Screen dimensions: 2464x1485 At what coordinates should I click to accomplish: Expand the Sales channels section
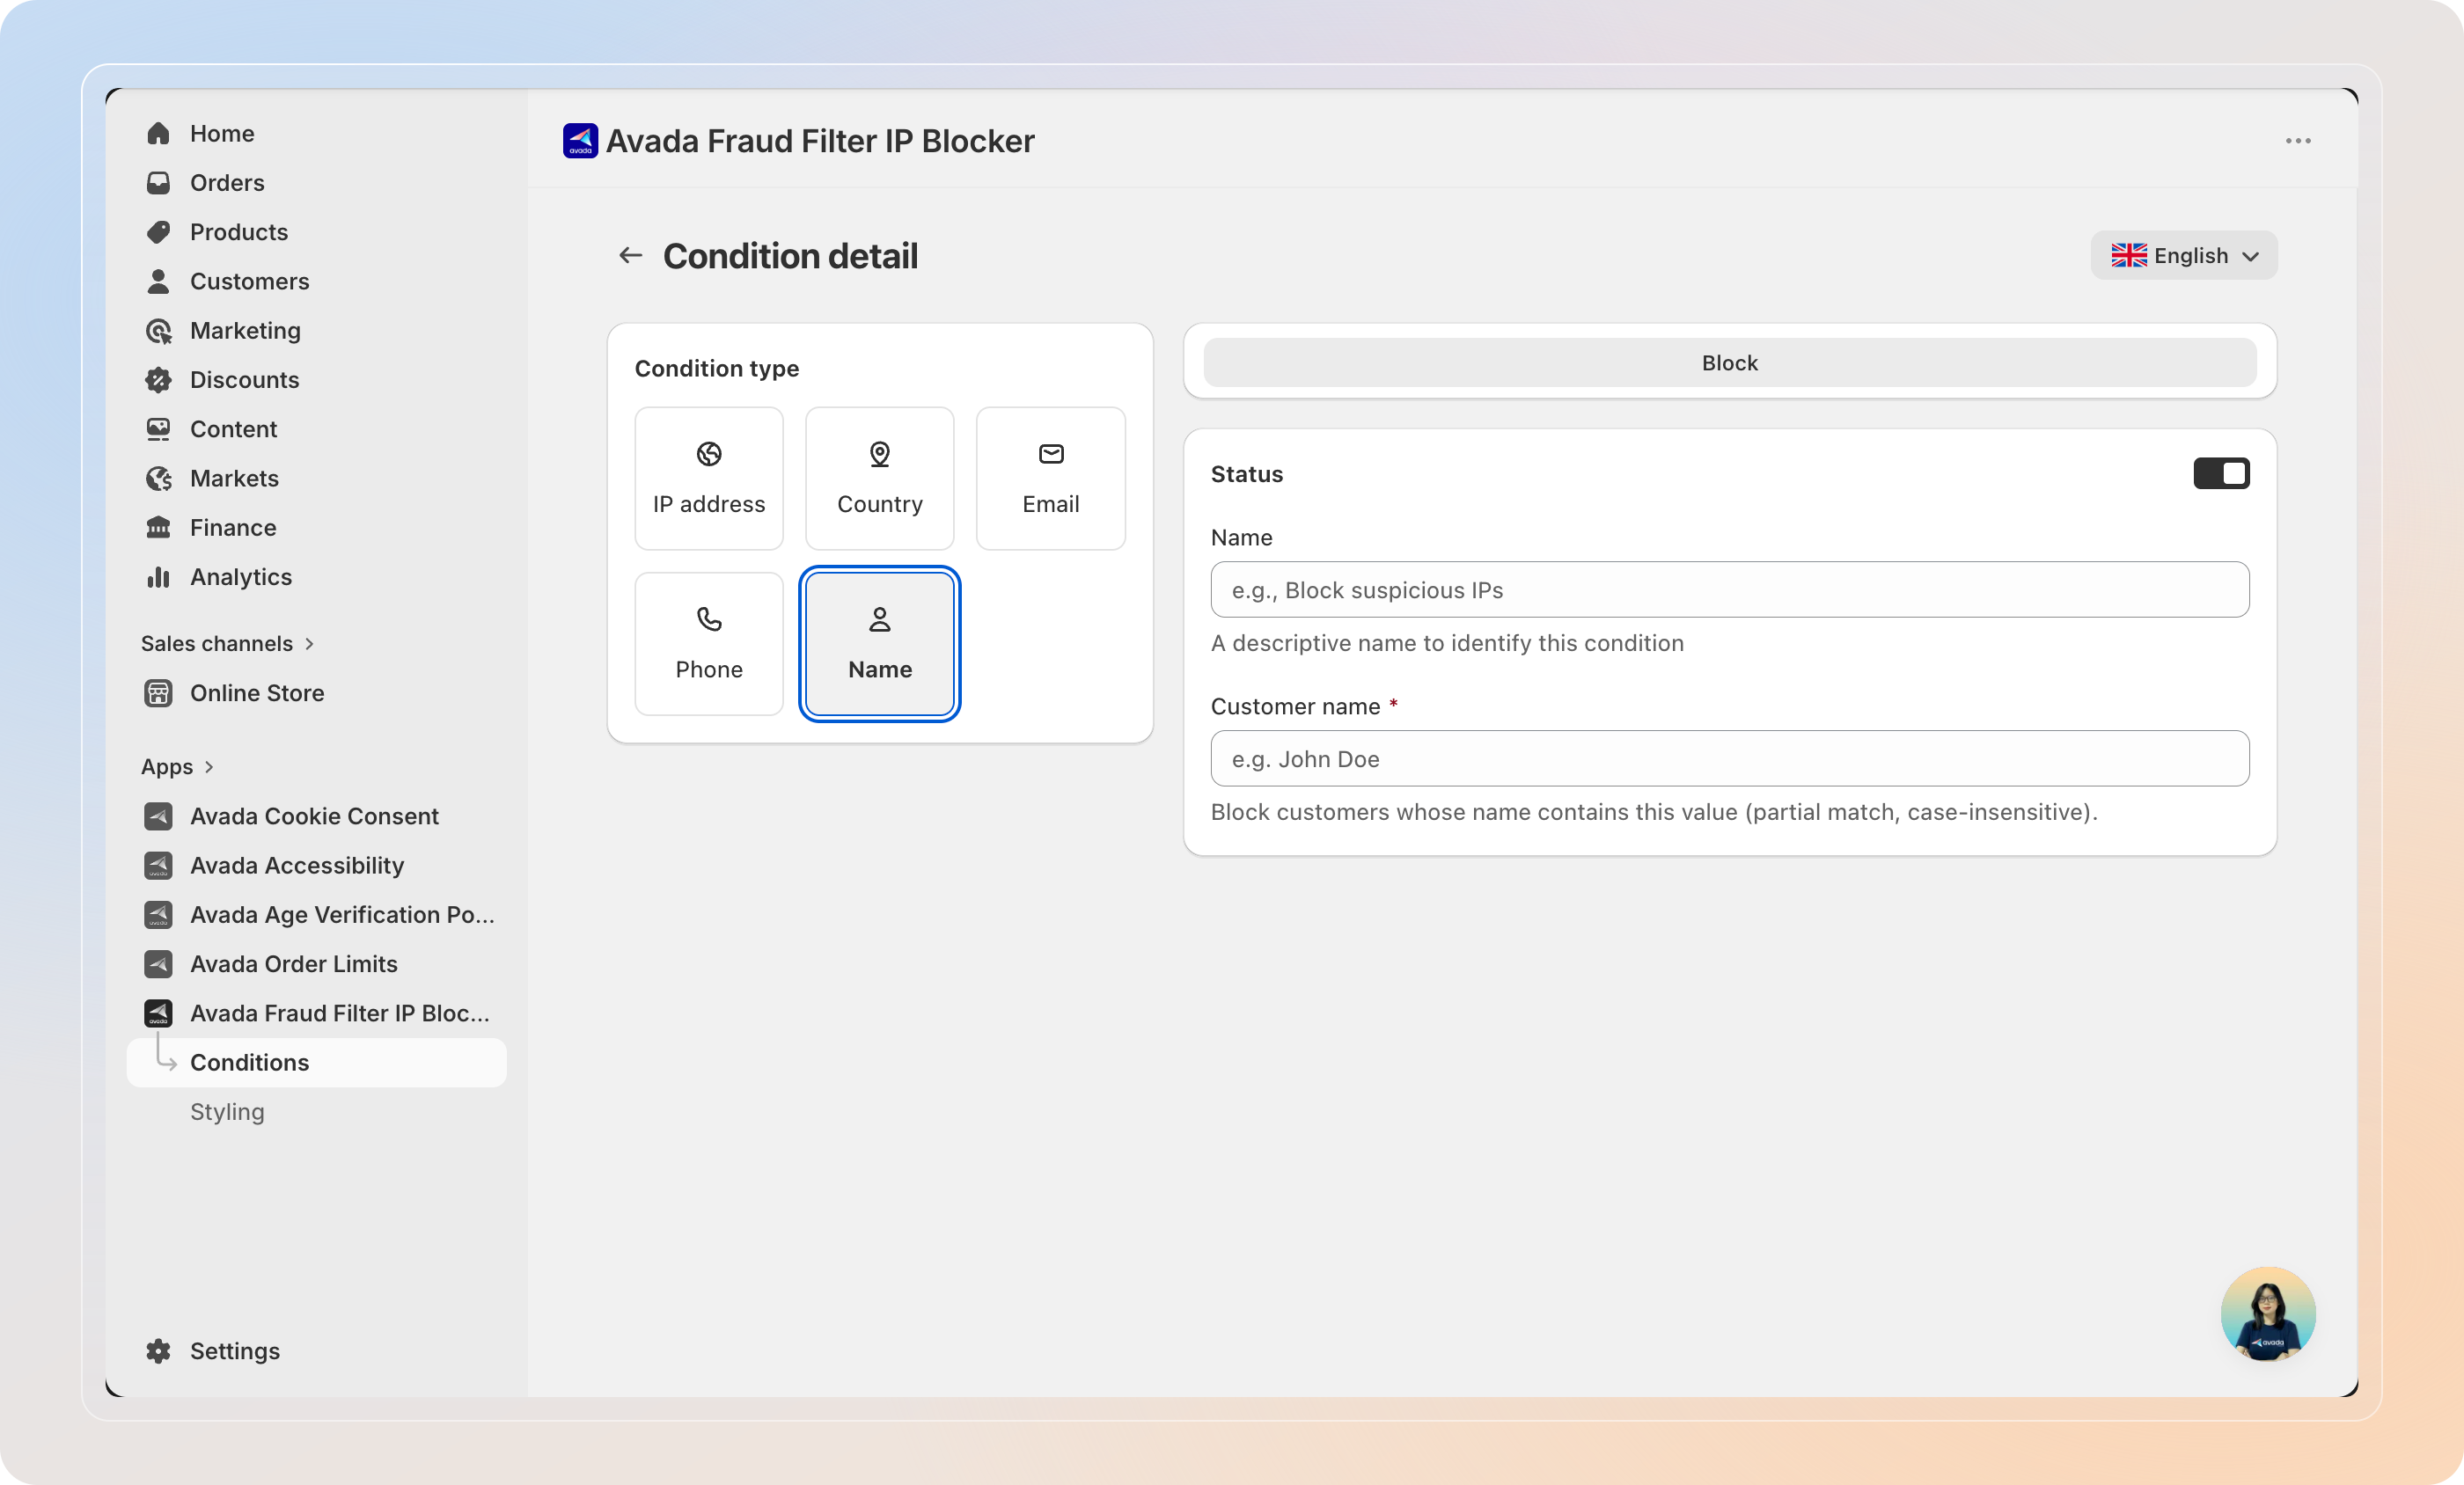228,644
